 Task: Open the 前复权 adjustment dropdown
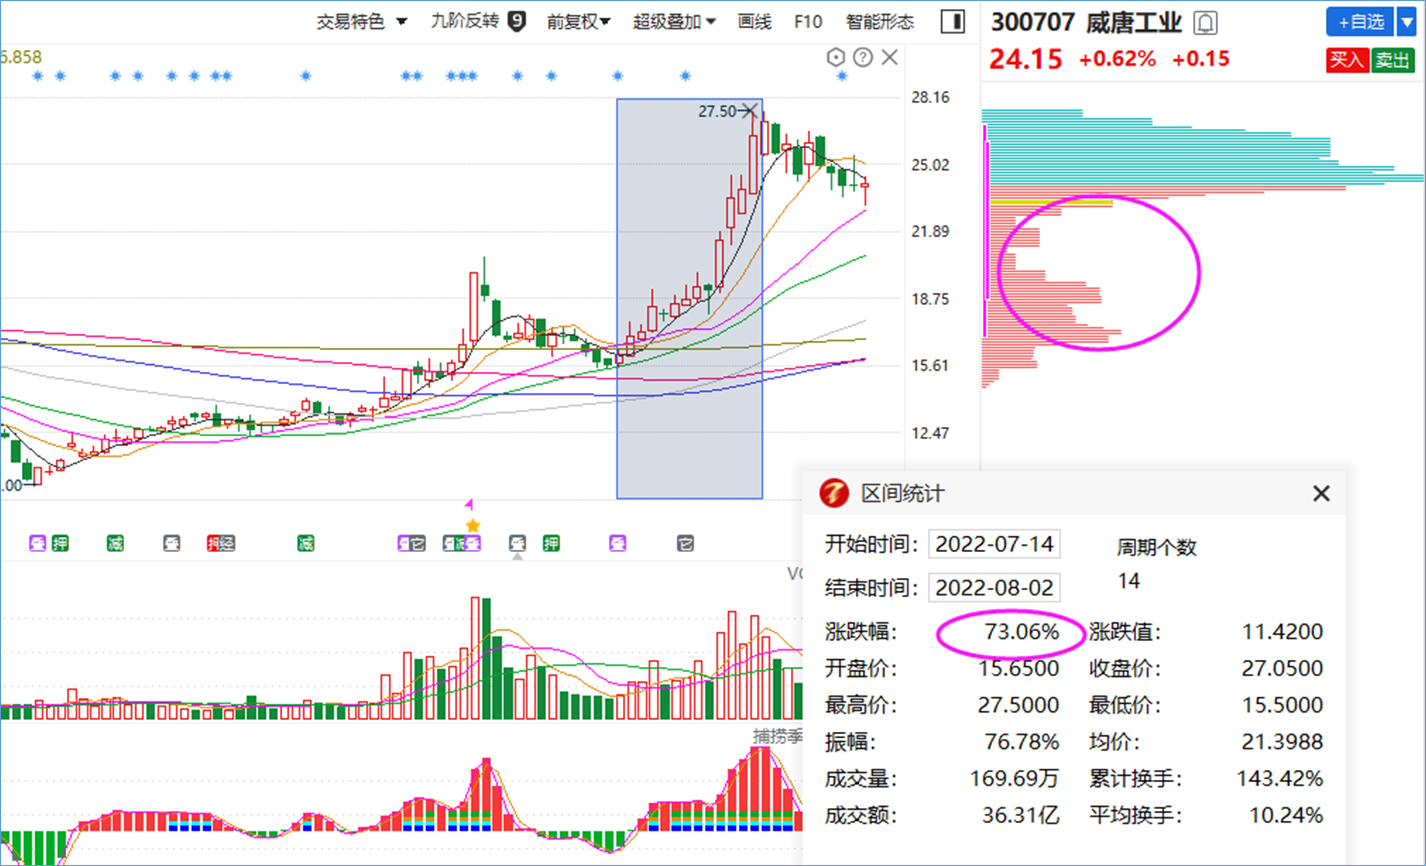578,21
